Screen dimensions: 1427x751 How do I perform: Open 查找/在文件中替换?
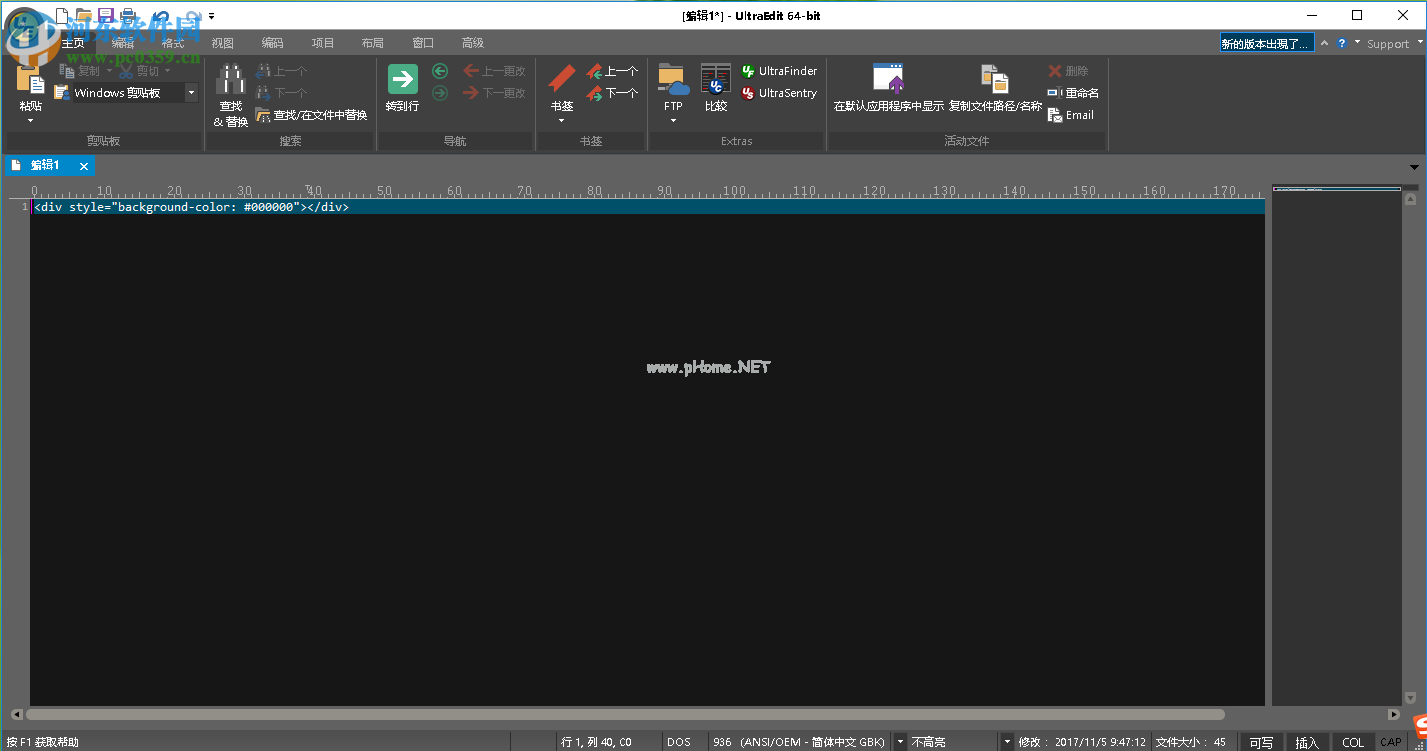tap(311, 115)
